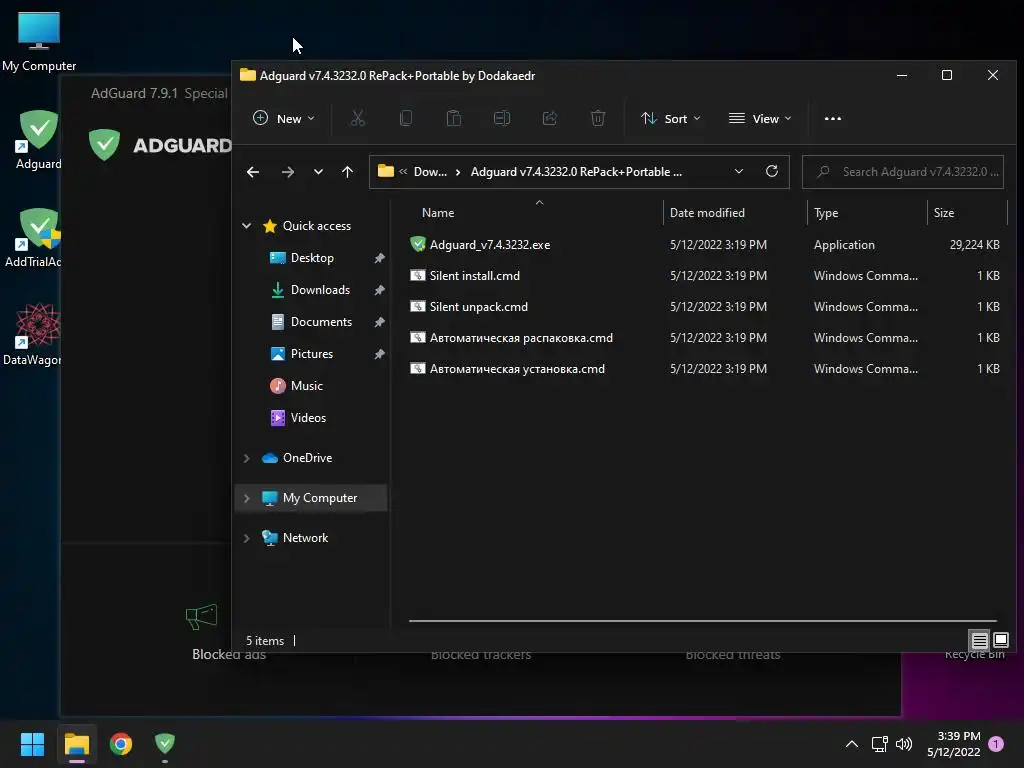
Task: Click the horizontal scrollbar in the file list
Action: click(x=702, y=620)
